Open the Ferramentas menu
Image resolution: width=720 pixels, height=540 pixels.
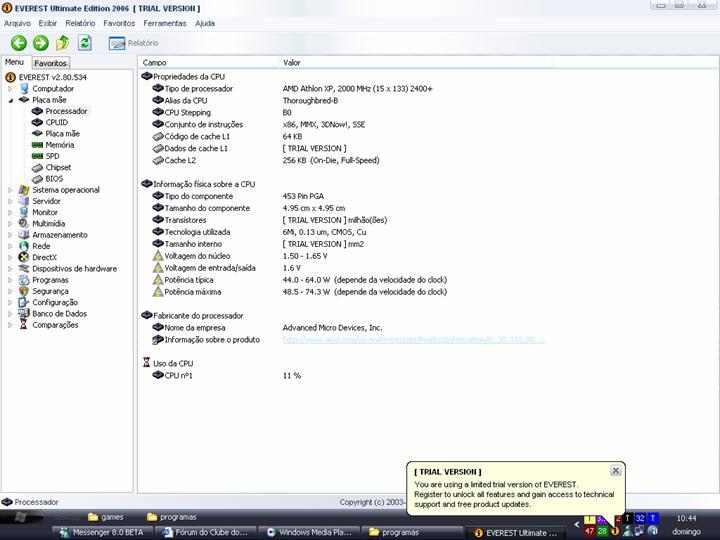pos(165,23)
